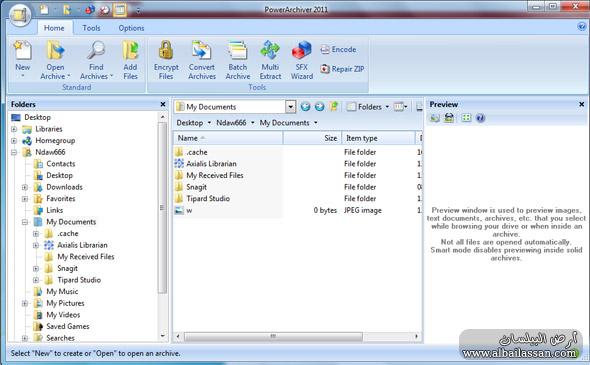
Task: Click the print icon in Preview toolbar
Action: [449, 118]
